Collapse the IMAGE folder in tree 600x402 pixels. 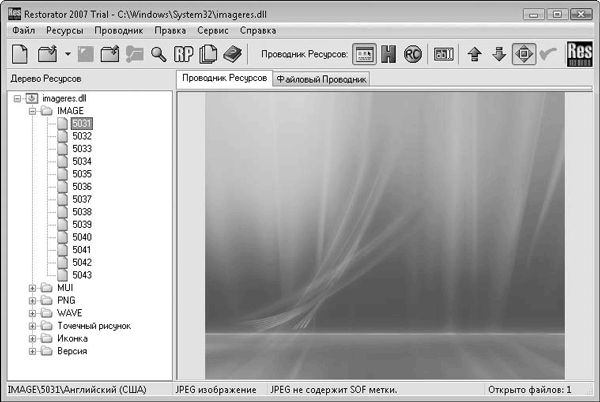[x=33, y=111]
